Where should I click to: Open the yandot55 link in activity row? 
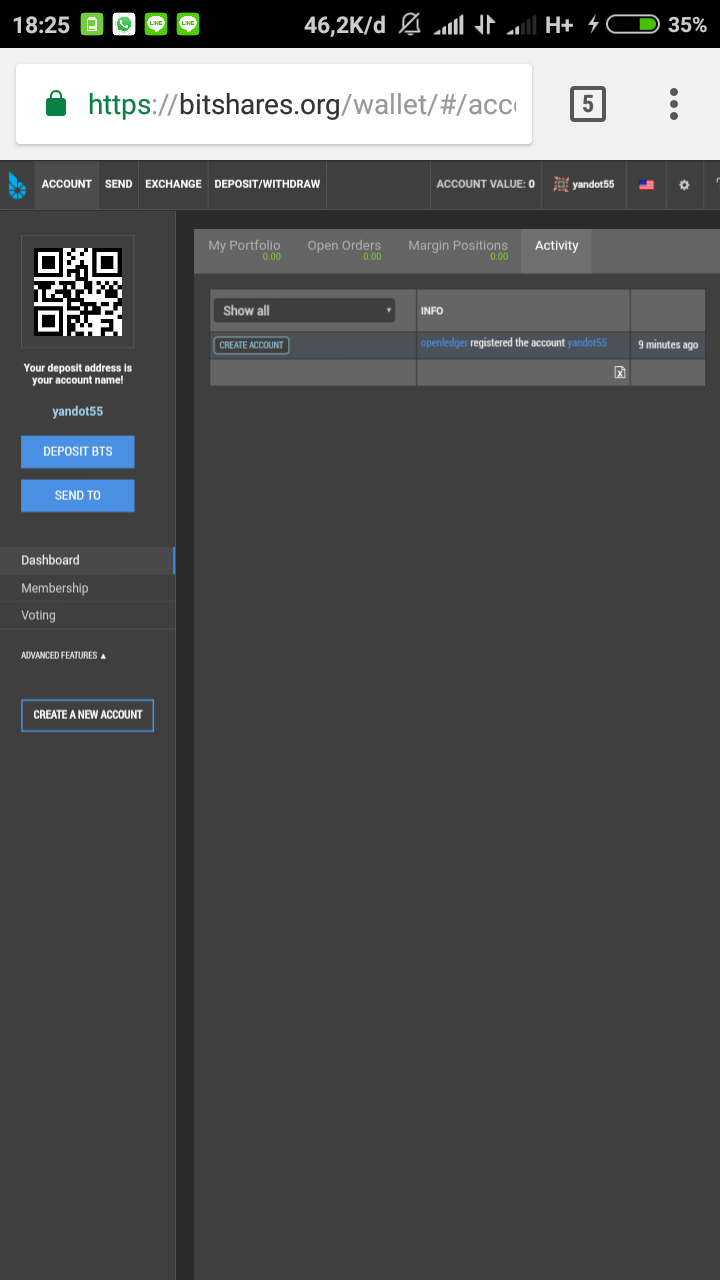pos(587,343)
